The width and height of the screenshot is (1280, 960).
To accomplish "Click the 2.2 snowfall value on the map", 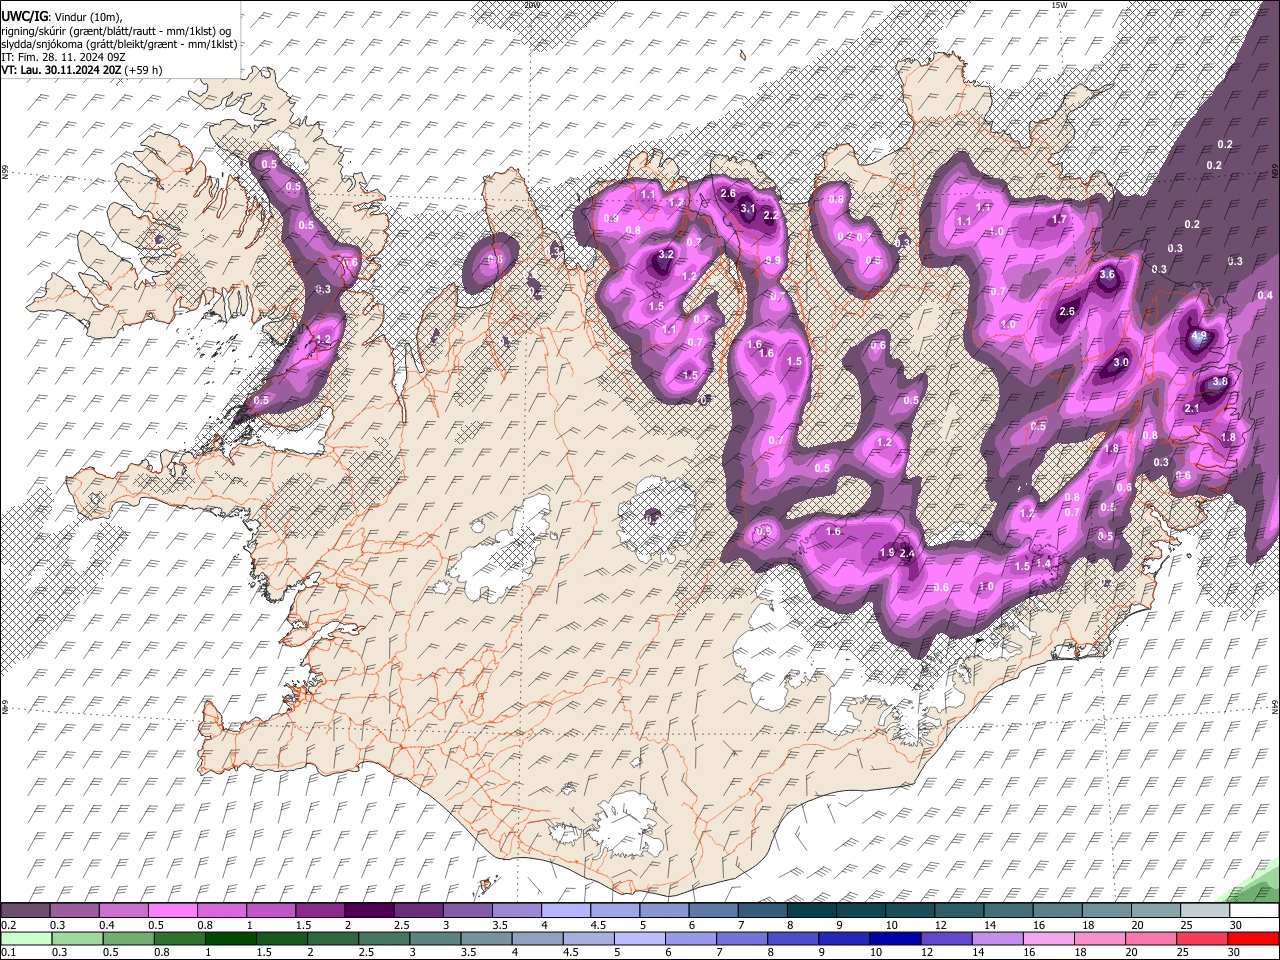I will click(x=771, y=215).
